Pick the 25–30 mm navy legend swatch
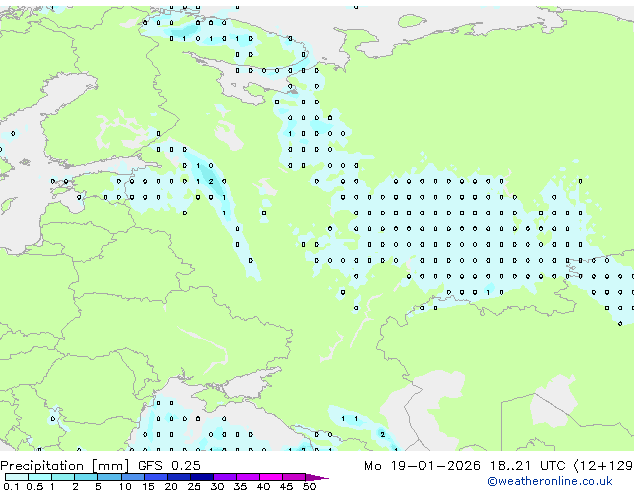Image resolution: width=634 pixels, height=490 pixels. click(201, 477)
